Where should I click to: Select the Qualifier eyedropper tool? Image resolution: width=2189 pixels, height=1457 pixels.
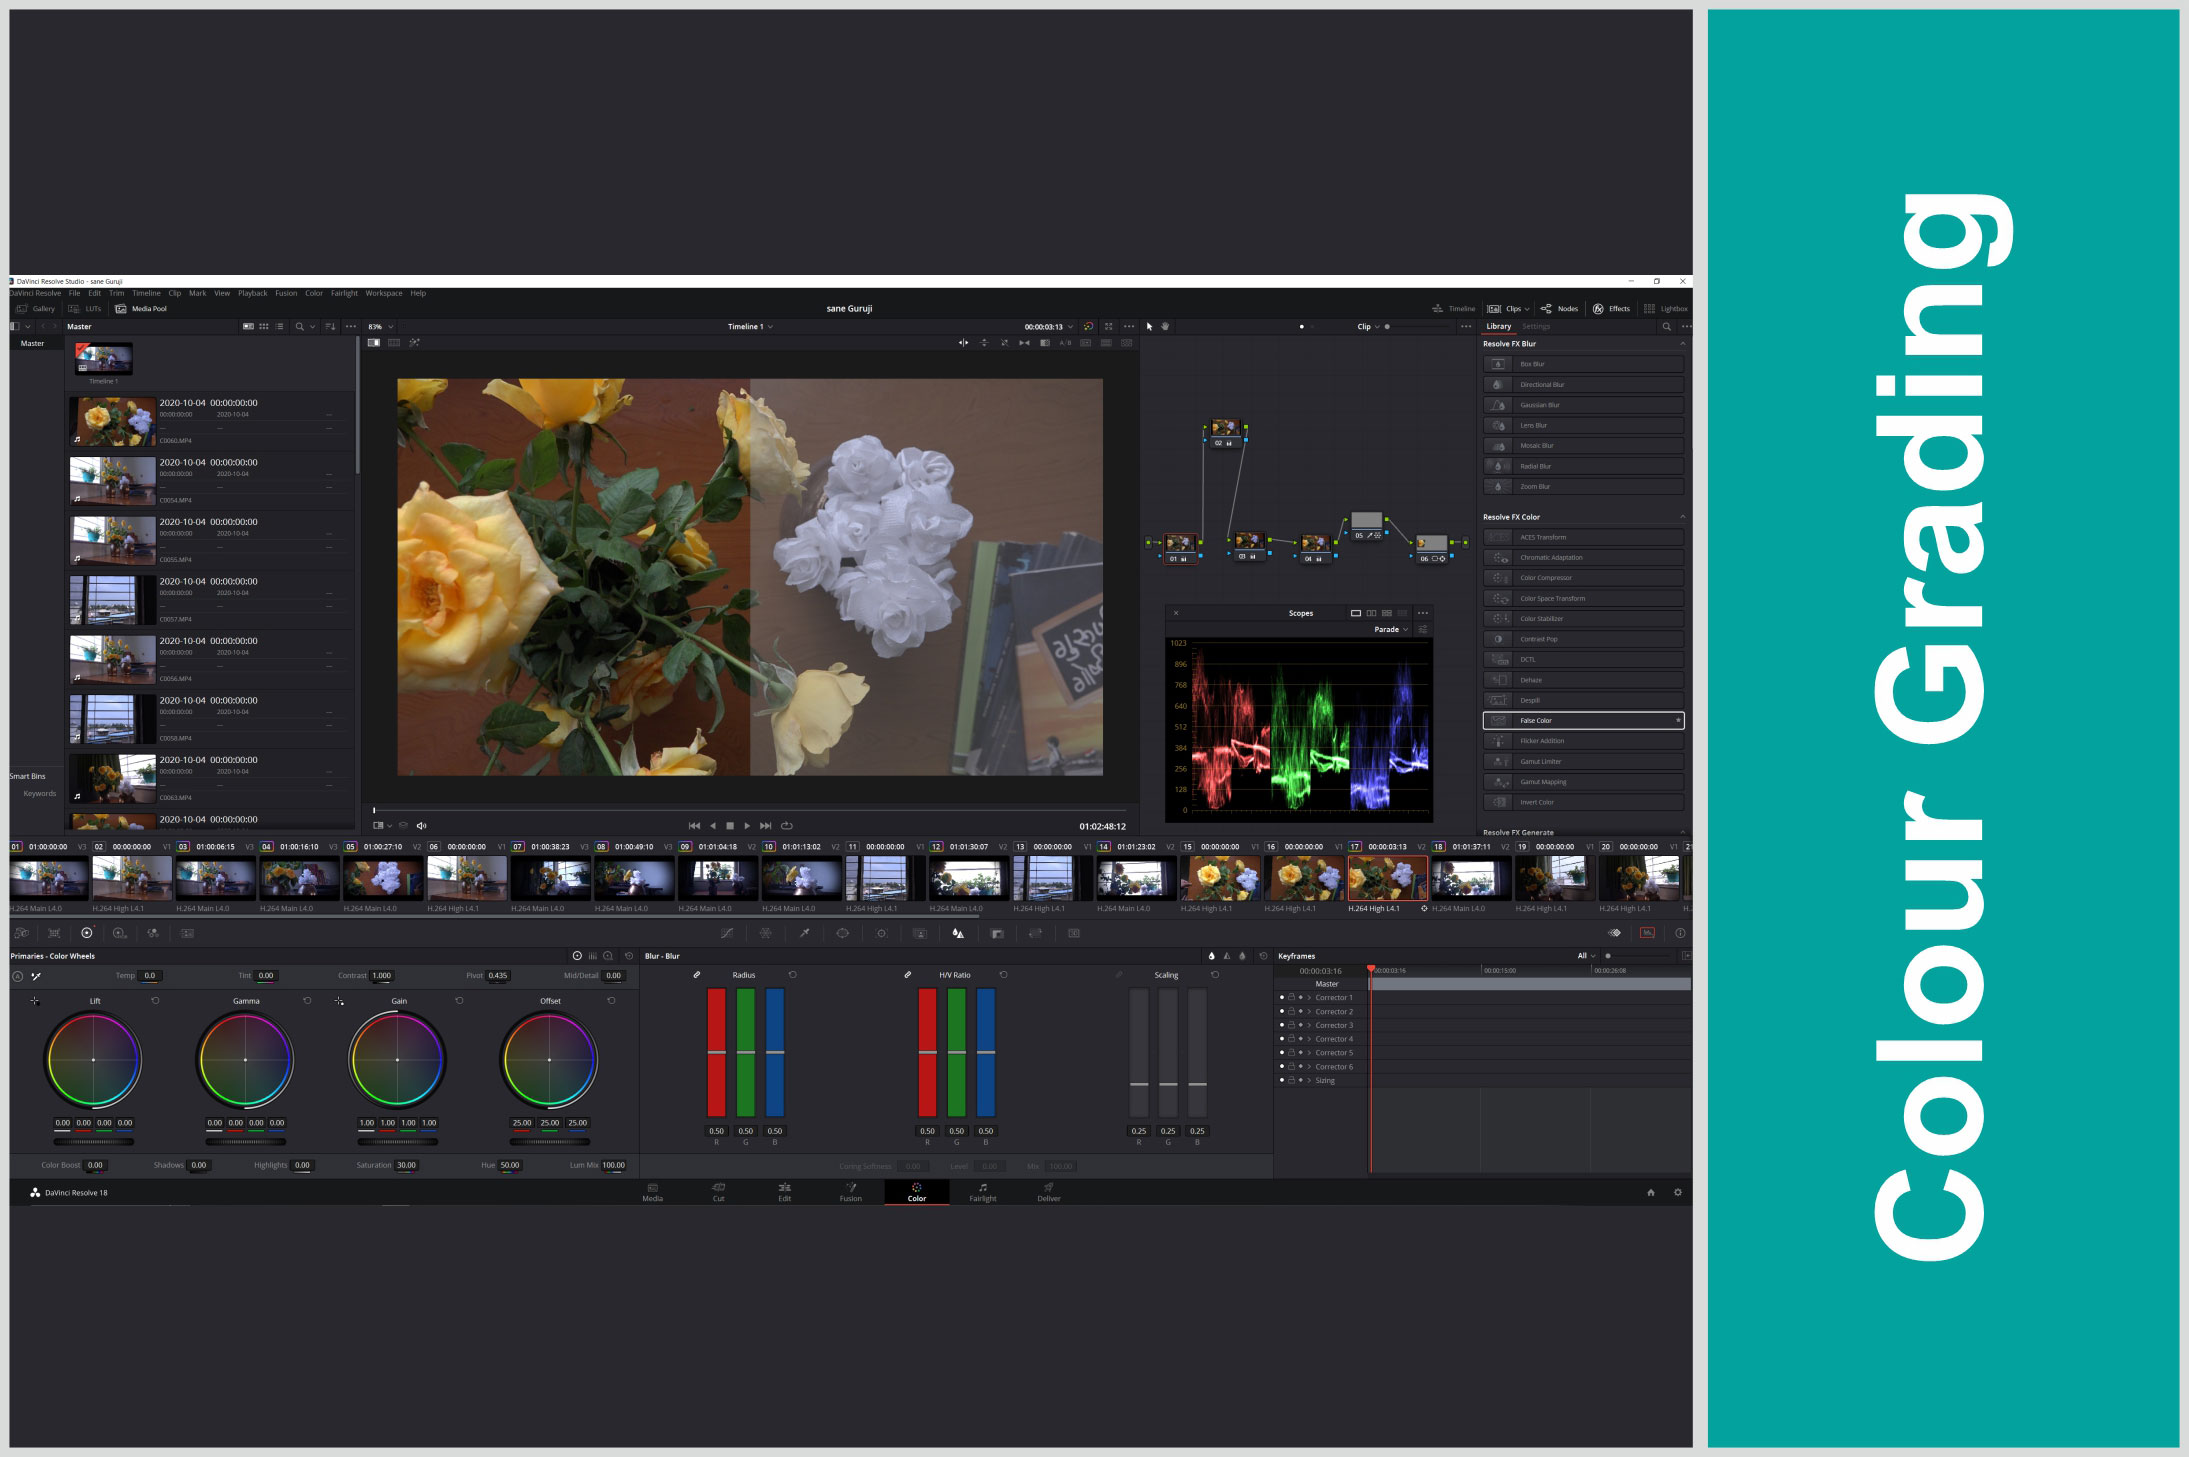click(x=804, y=933)
